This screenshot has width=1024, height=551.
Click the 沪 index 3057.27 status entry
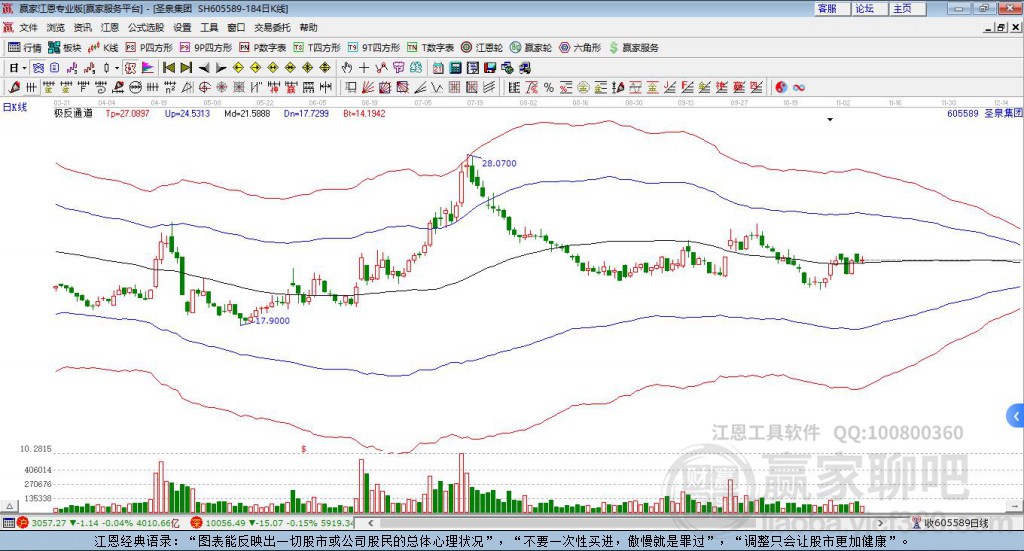click(99, 523)
